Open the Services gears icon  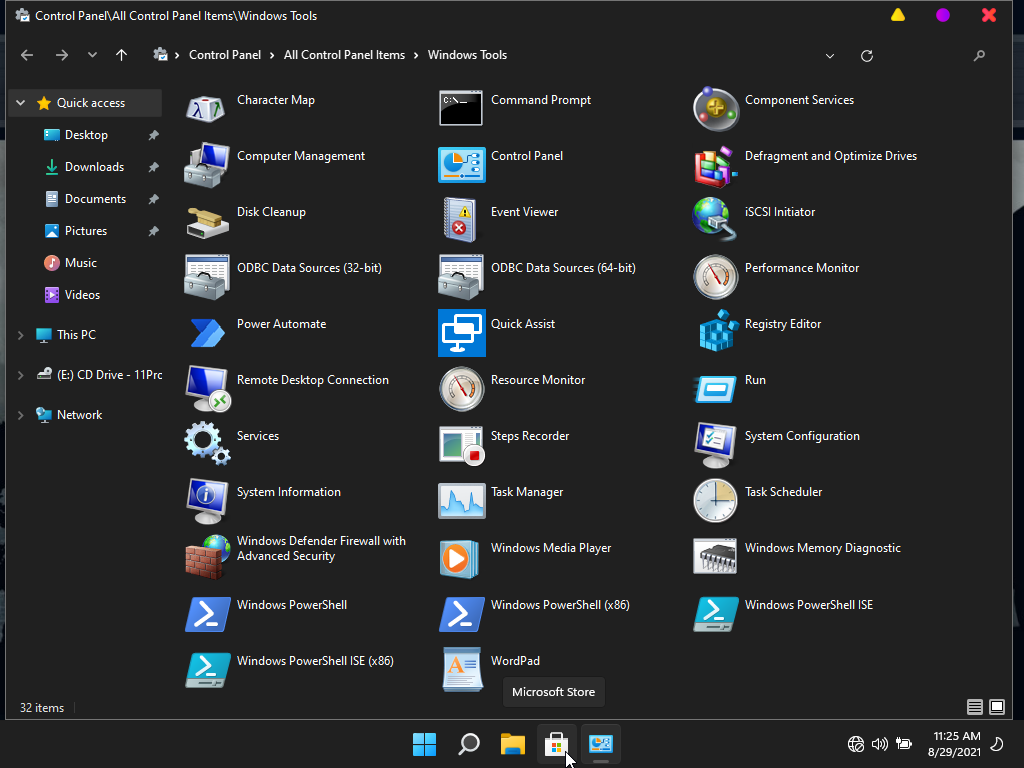coord(206,444)
